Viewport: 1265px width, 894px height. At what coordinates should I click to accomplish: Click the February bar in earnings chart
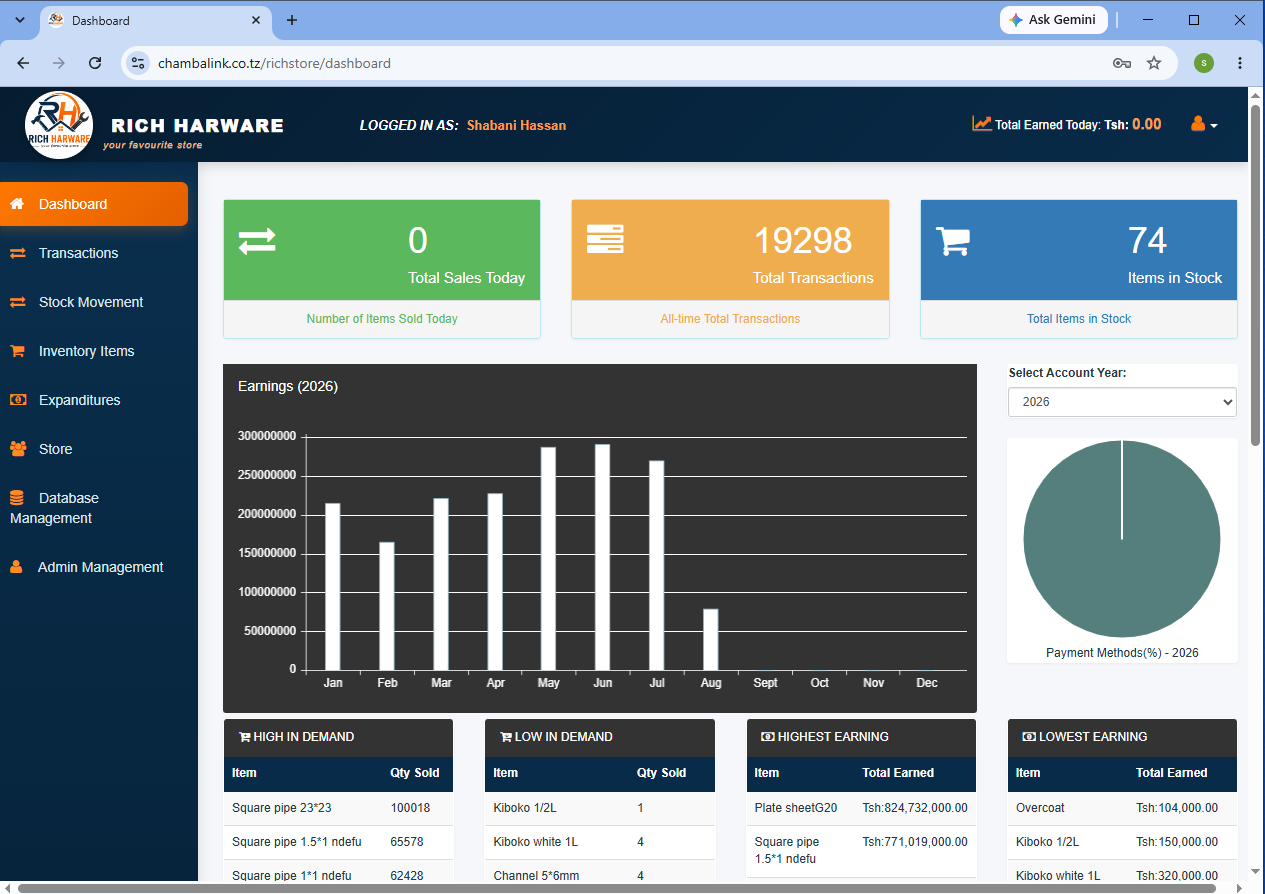[x=386, y=606]
